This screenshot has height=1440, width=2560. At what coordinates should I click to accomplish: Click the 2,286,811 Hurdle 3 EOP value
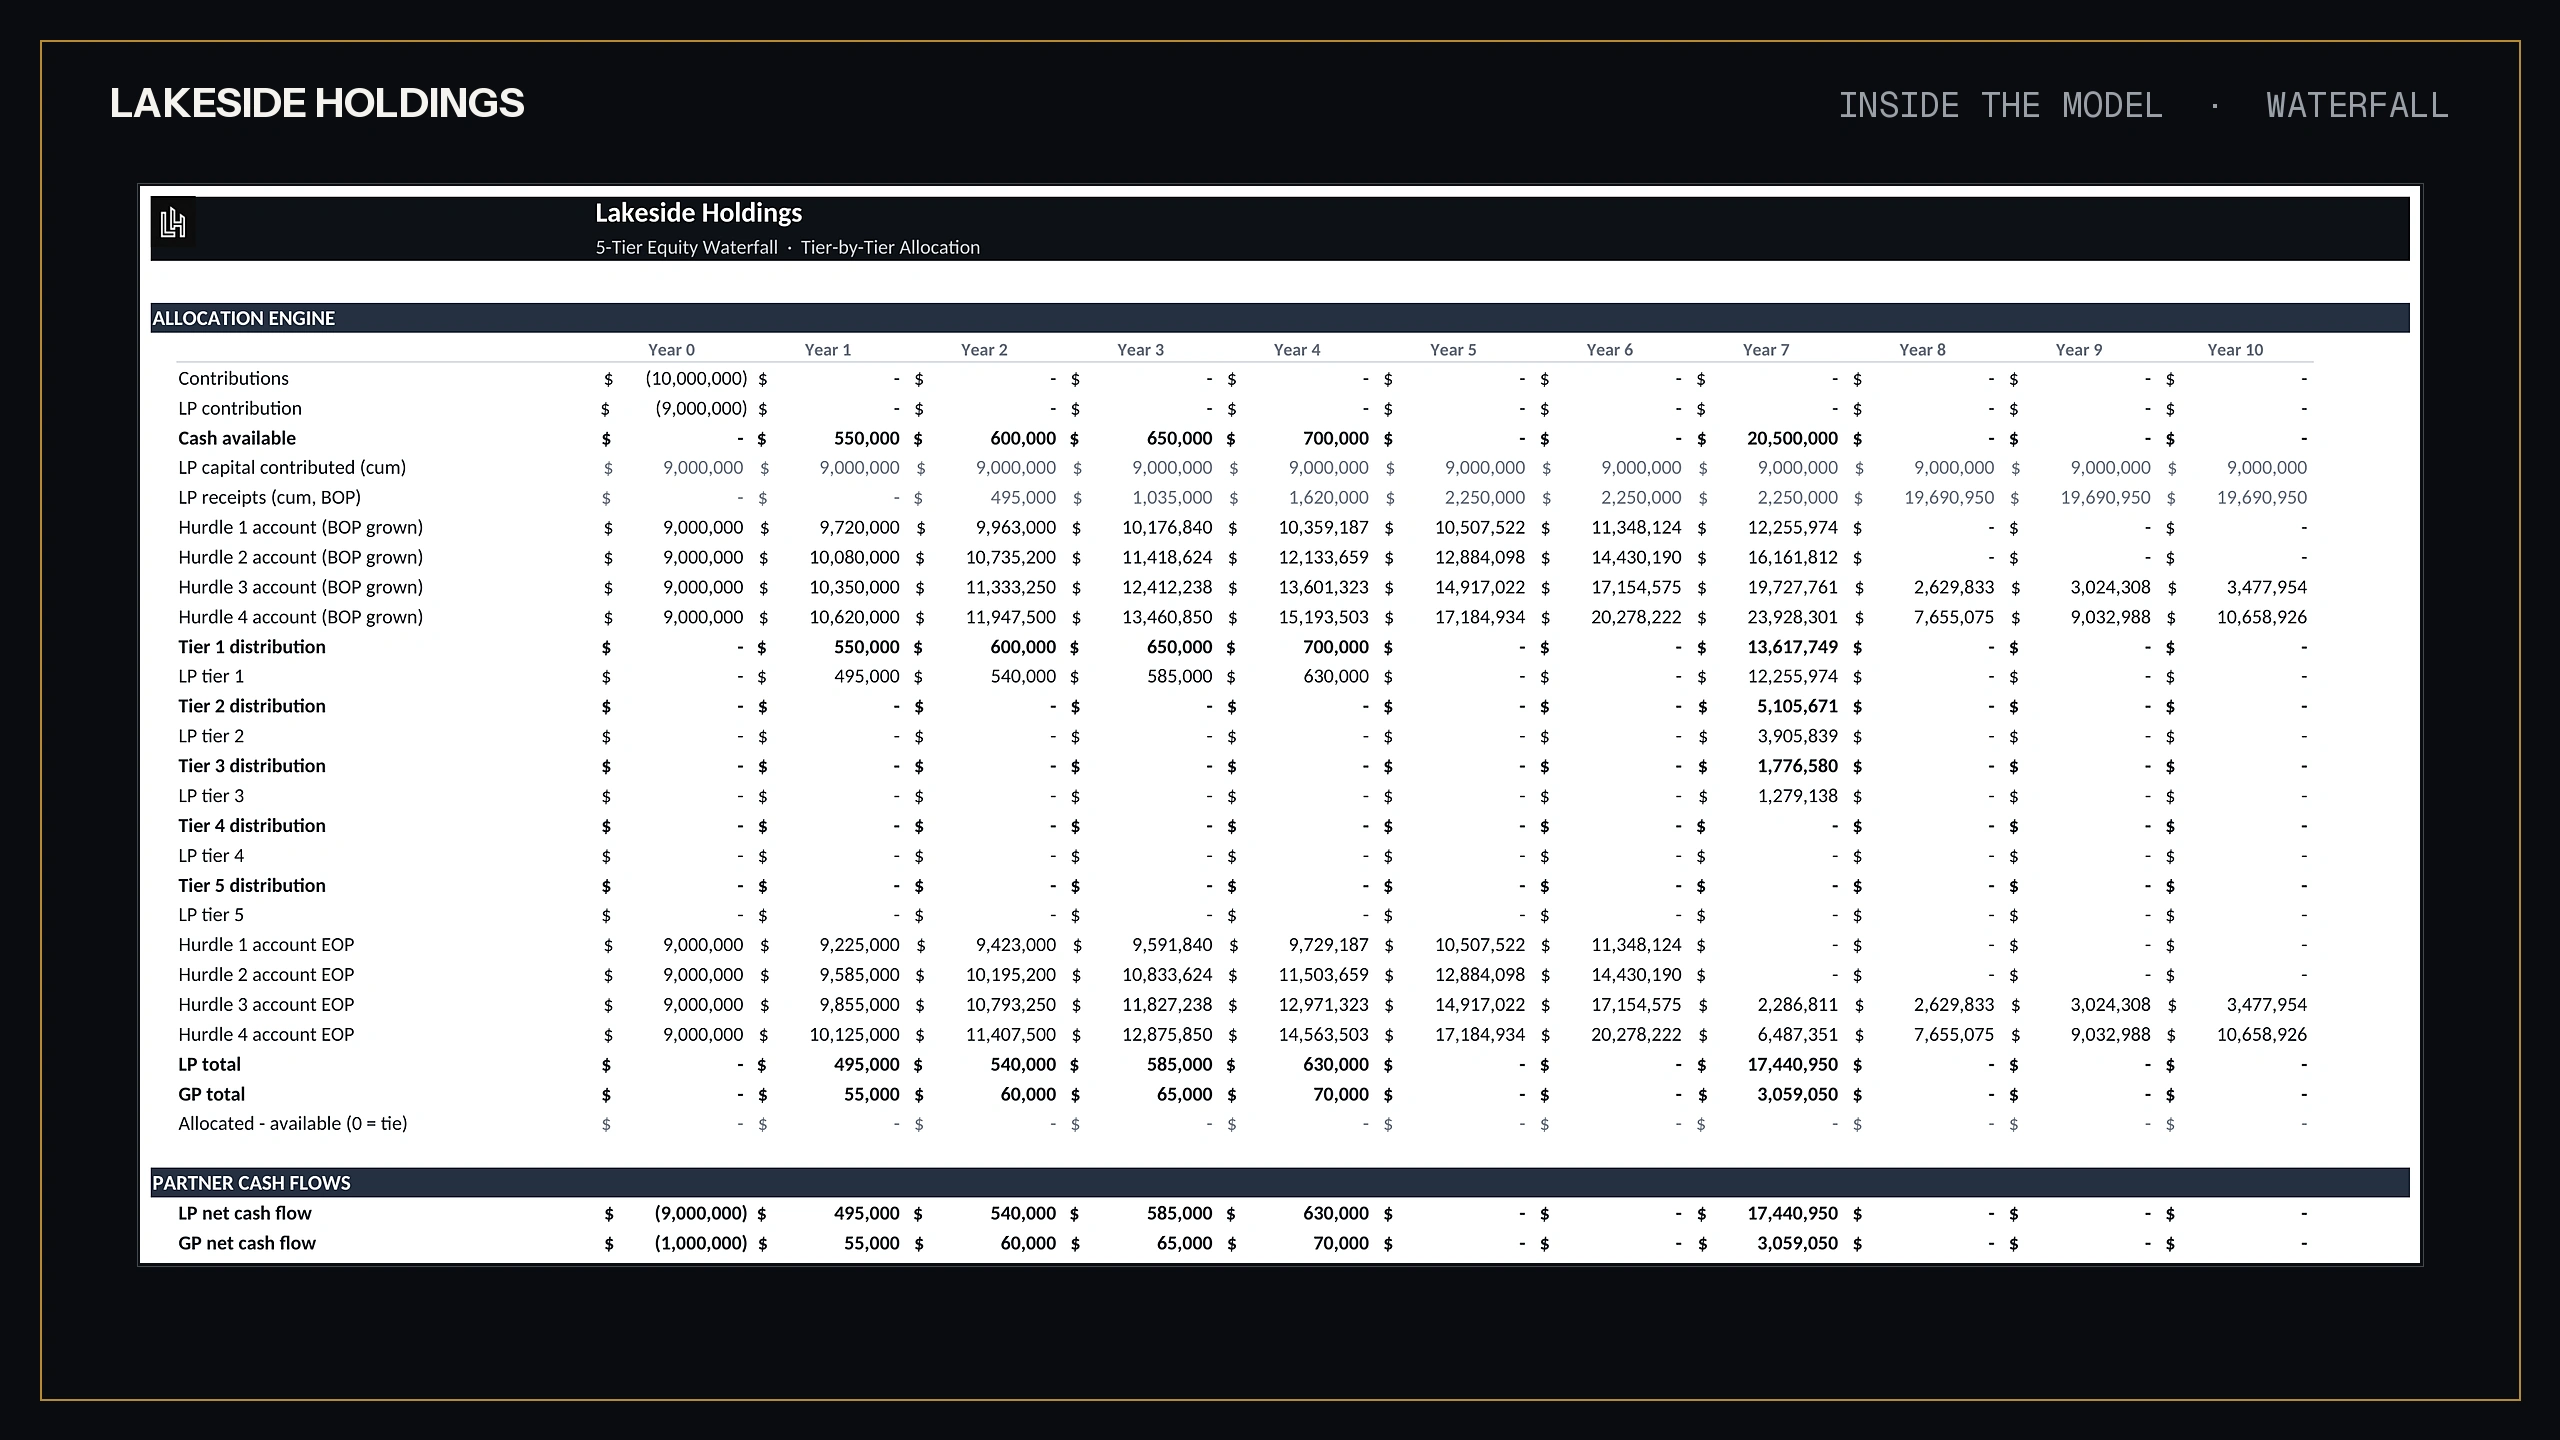tap(1798, 1005)
